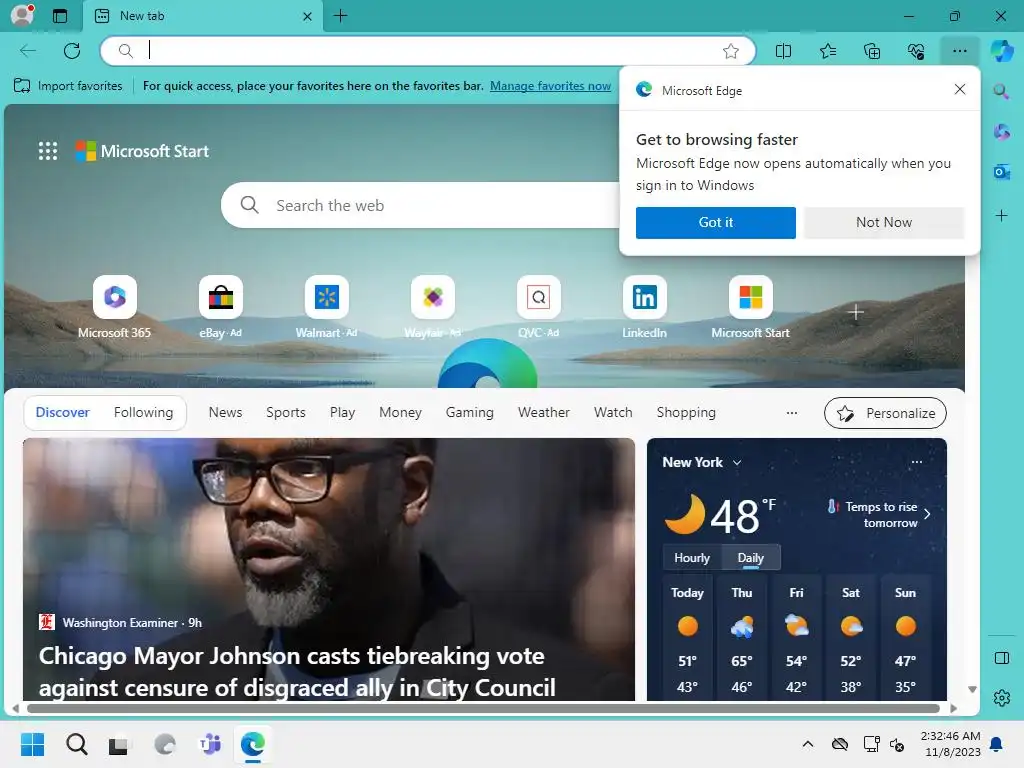Open the Windows Start menu
Image resolution: width=1024 pixels, height=768 pixels.
tap(33, 744)
